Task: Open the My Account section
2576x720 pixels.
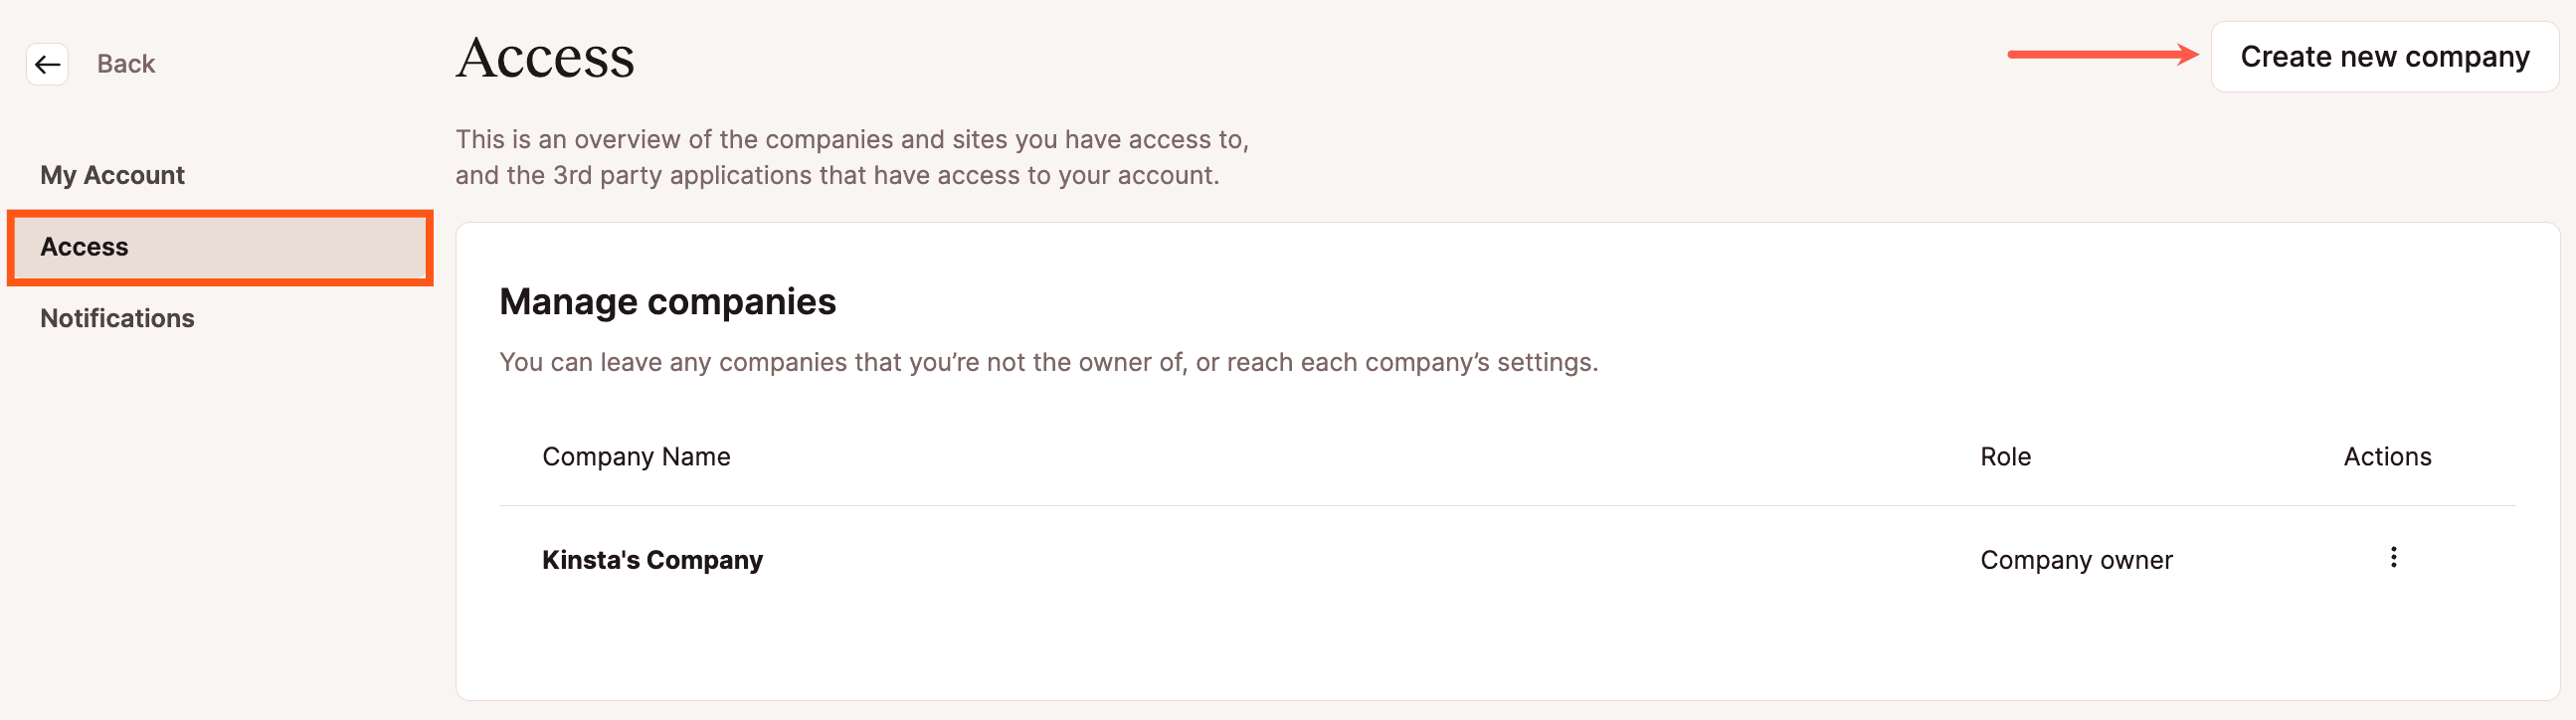Action: (112, 176)
